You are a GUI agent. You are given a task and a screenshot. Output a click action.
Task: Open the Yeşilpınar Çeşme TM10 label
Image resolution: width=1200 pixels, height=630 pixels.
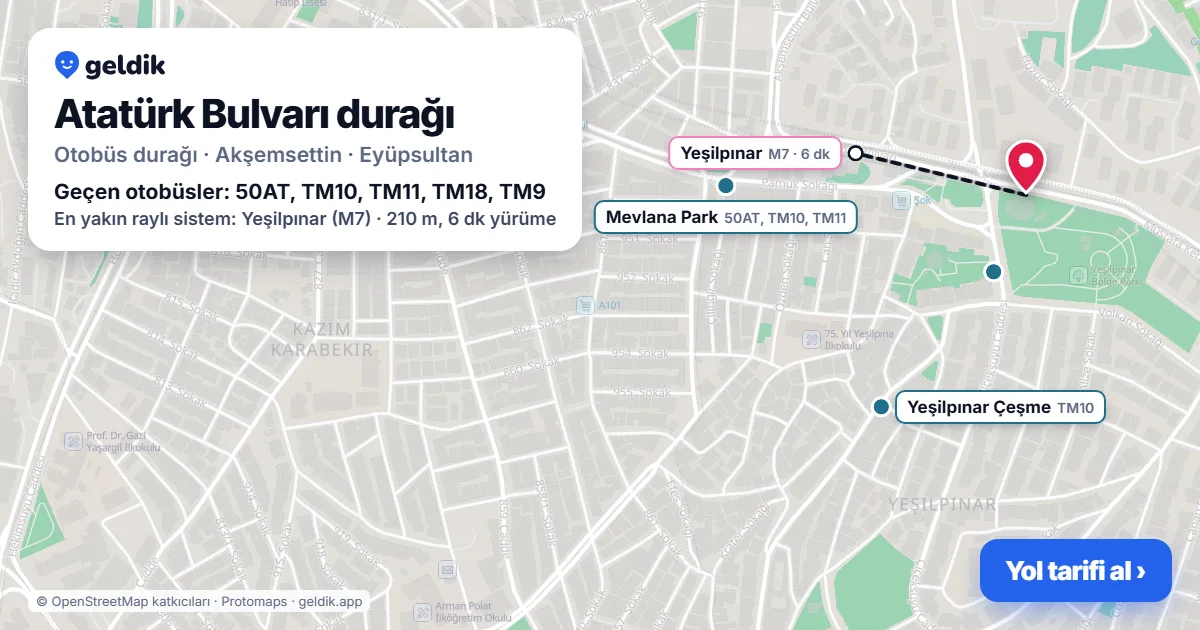click(x=1000, y=407)
